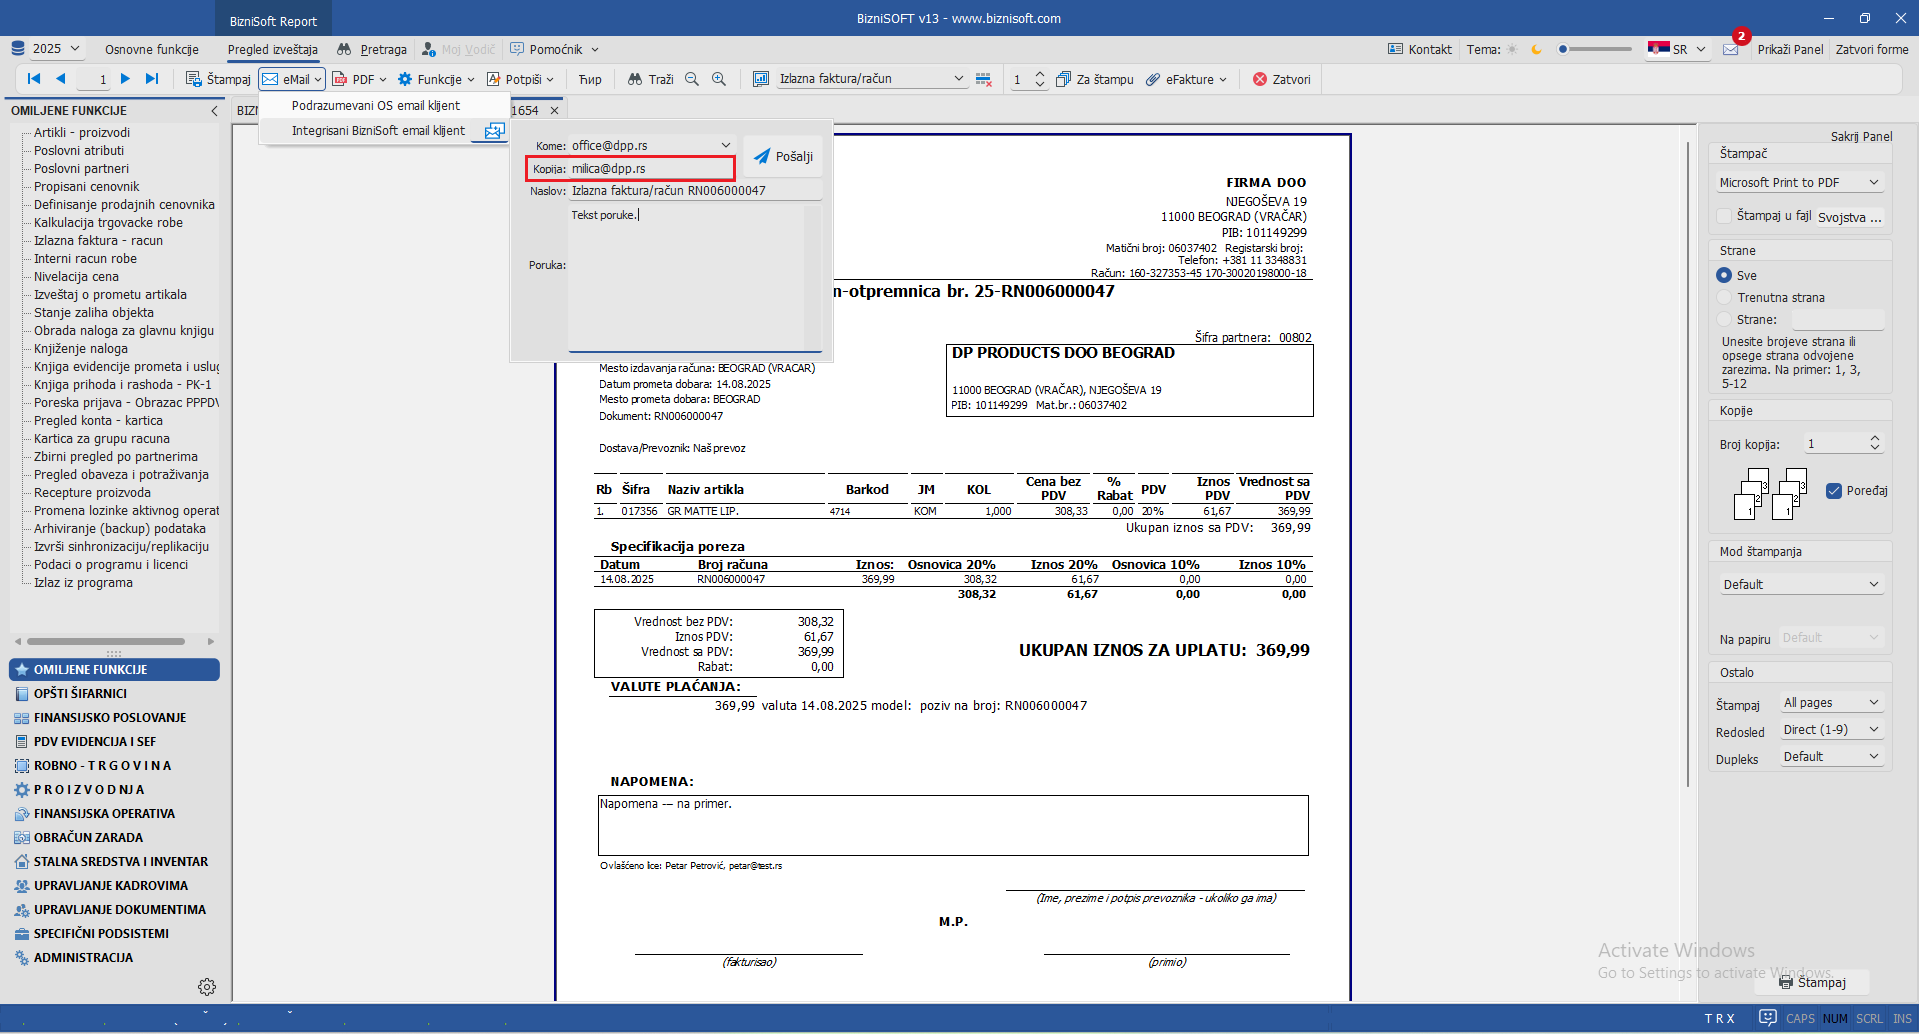
Task: Open the Traži search tool
Action: 650,79
